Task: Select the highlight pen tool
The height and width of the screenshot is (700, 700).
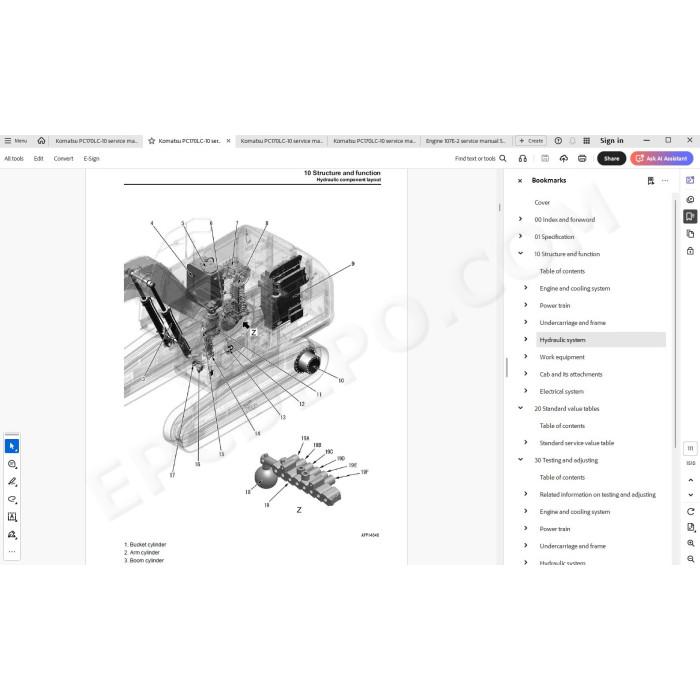Action: click(12, 482)
